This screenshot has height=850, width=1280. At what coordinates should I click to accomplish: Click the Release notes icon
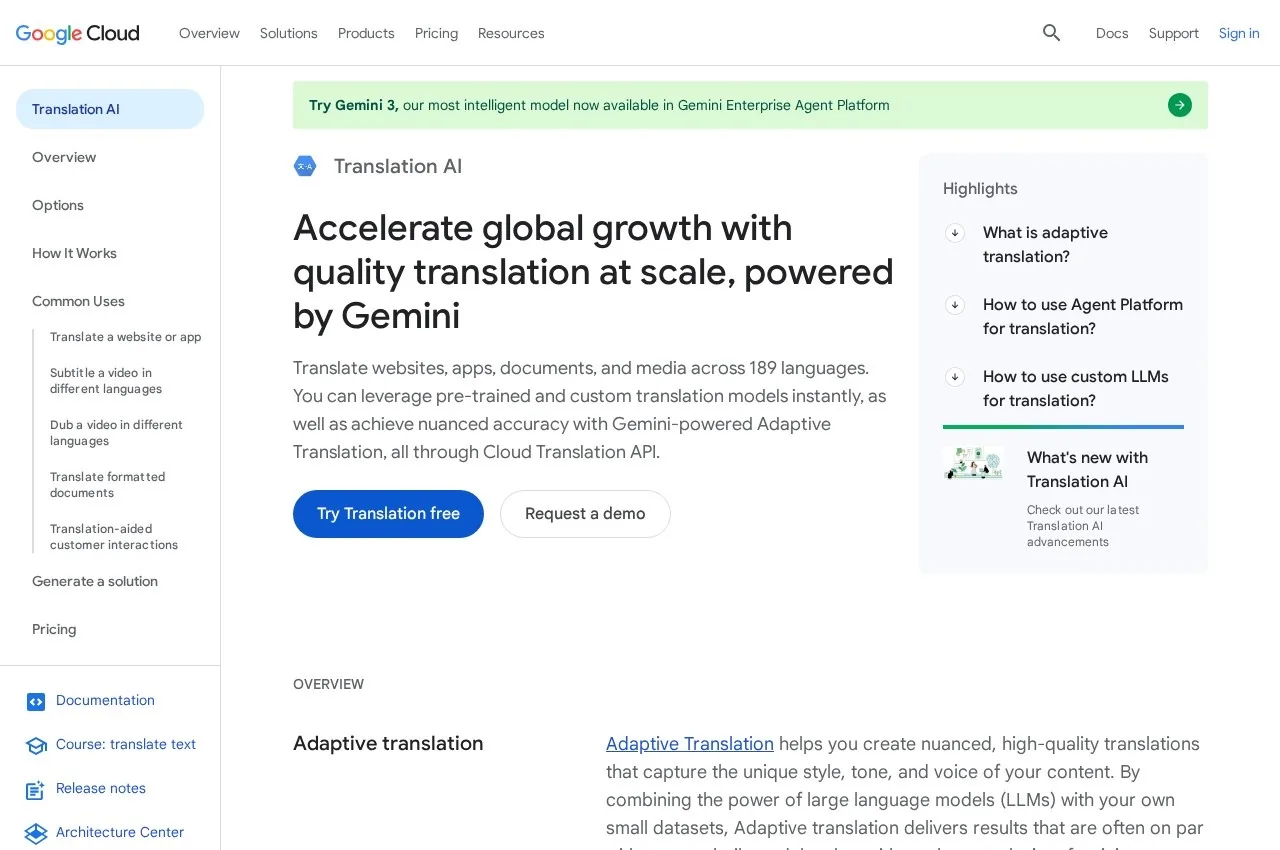tap(36, 790)
